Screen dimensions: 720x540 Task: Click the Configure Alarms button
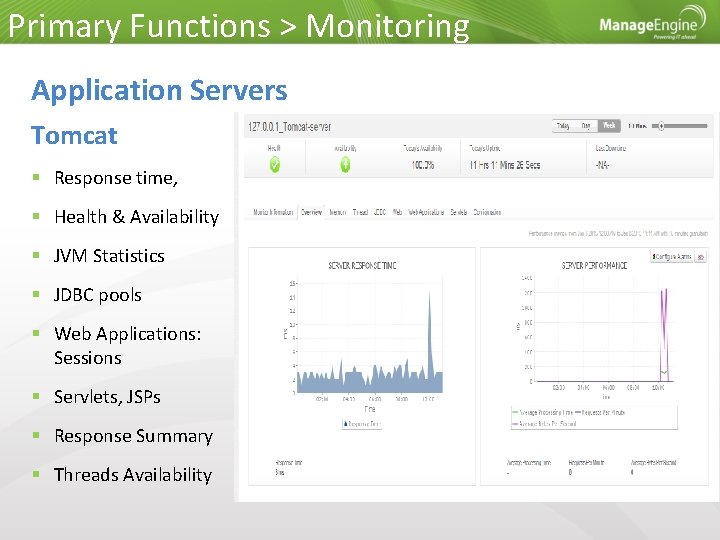pyautogui.click(x=672, y=257)
